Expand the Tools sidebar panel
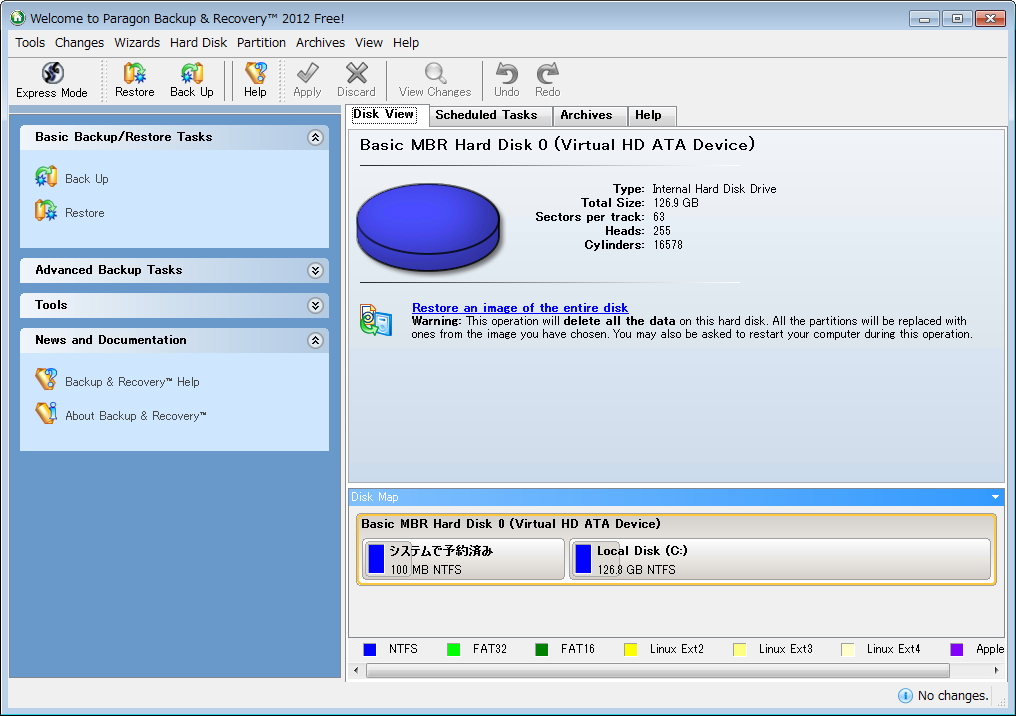1016x716 pixels. [x=315, y=305]
